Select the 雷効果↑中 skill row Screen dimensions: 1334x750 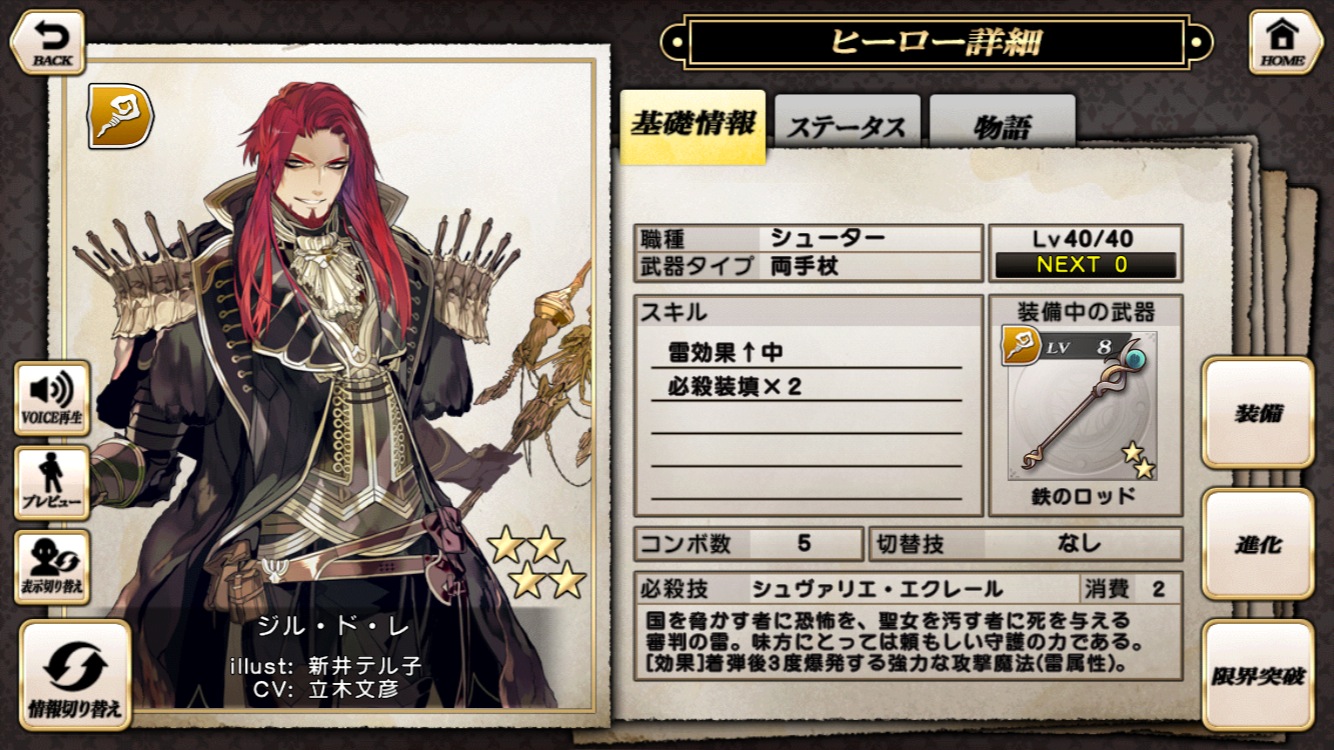pyautogui.click(x=807, y=352)
